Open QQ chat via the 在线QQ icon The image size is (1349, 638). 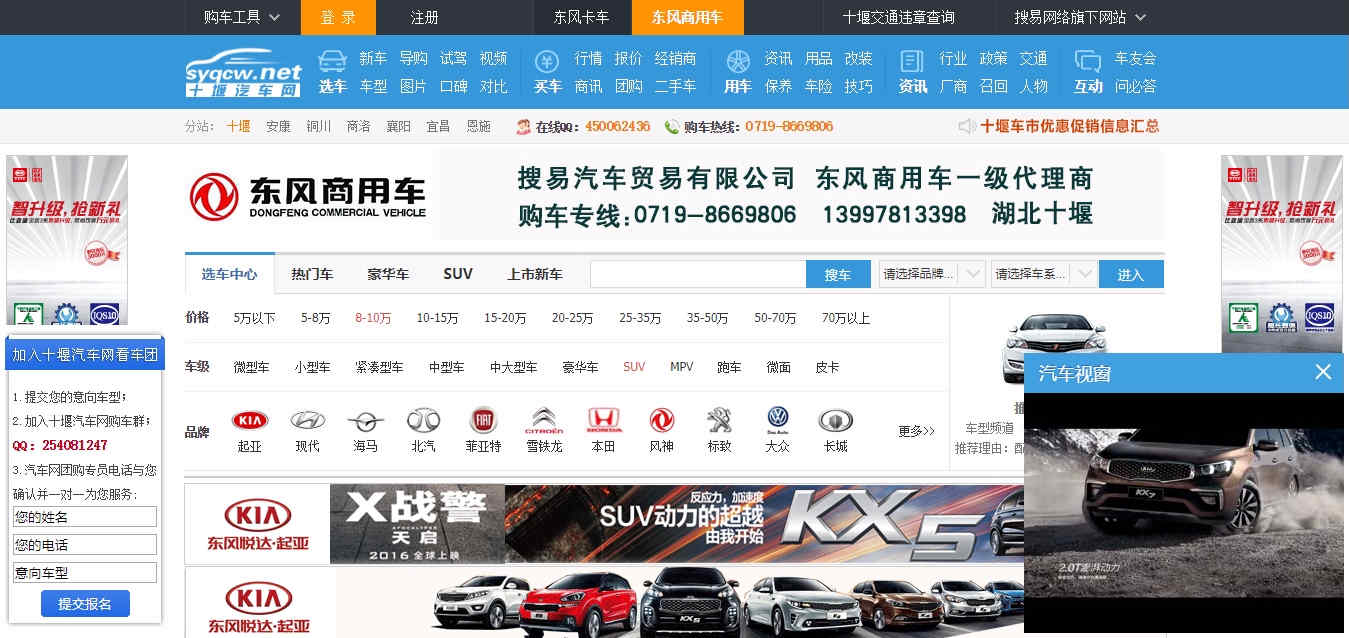(x=523, y=127)
